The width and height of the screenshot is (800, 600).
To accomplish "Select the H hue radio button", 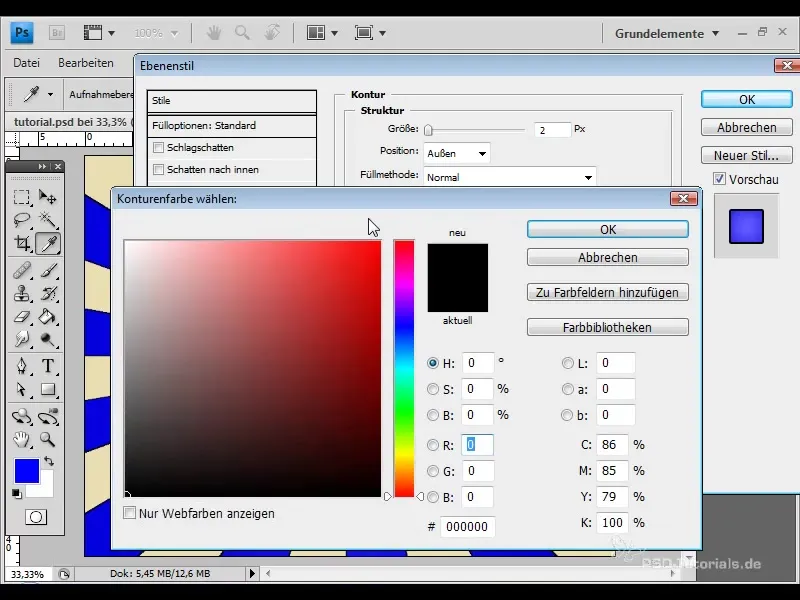I will tap(433, 363).
